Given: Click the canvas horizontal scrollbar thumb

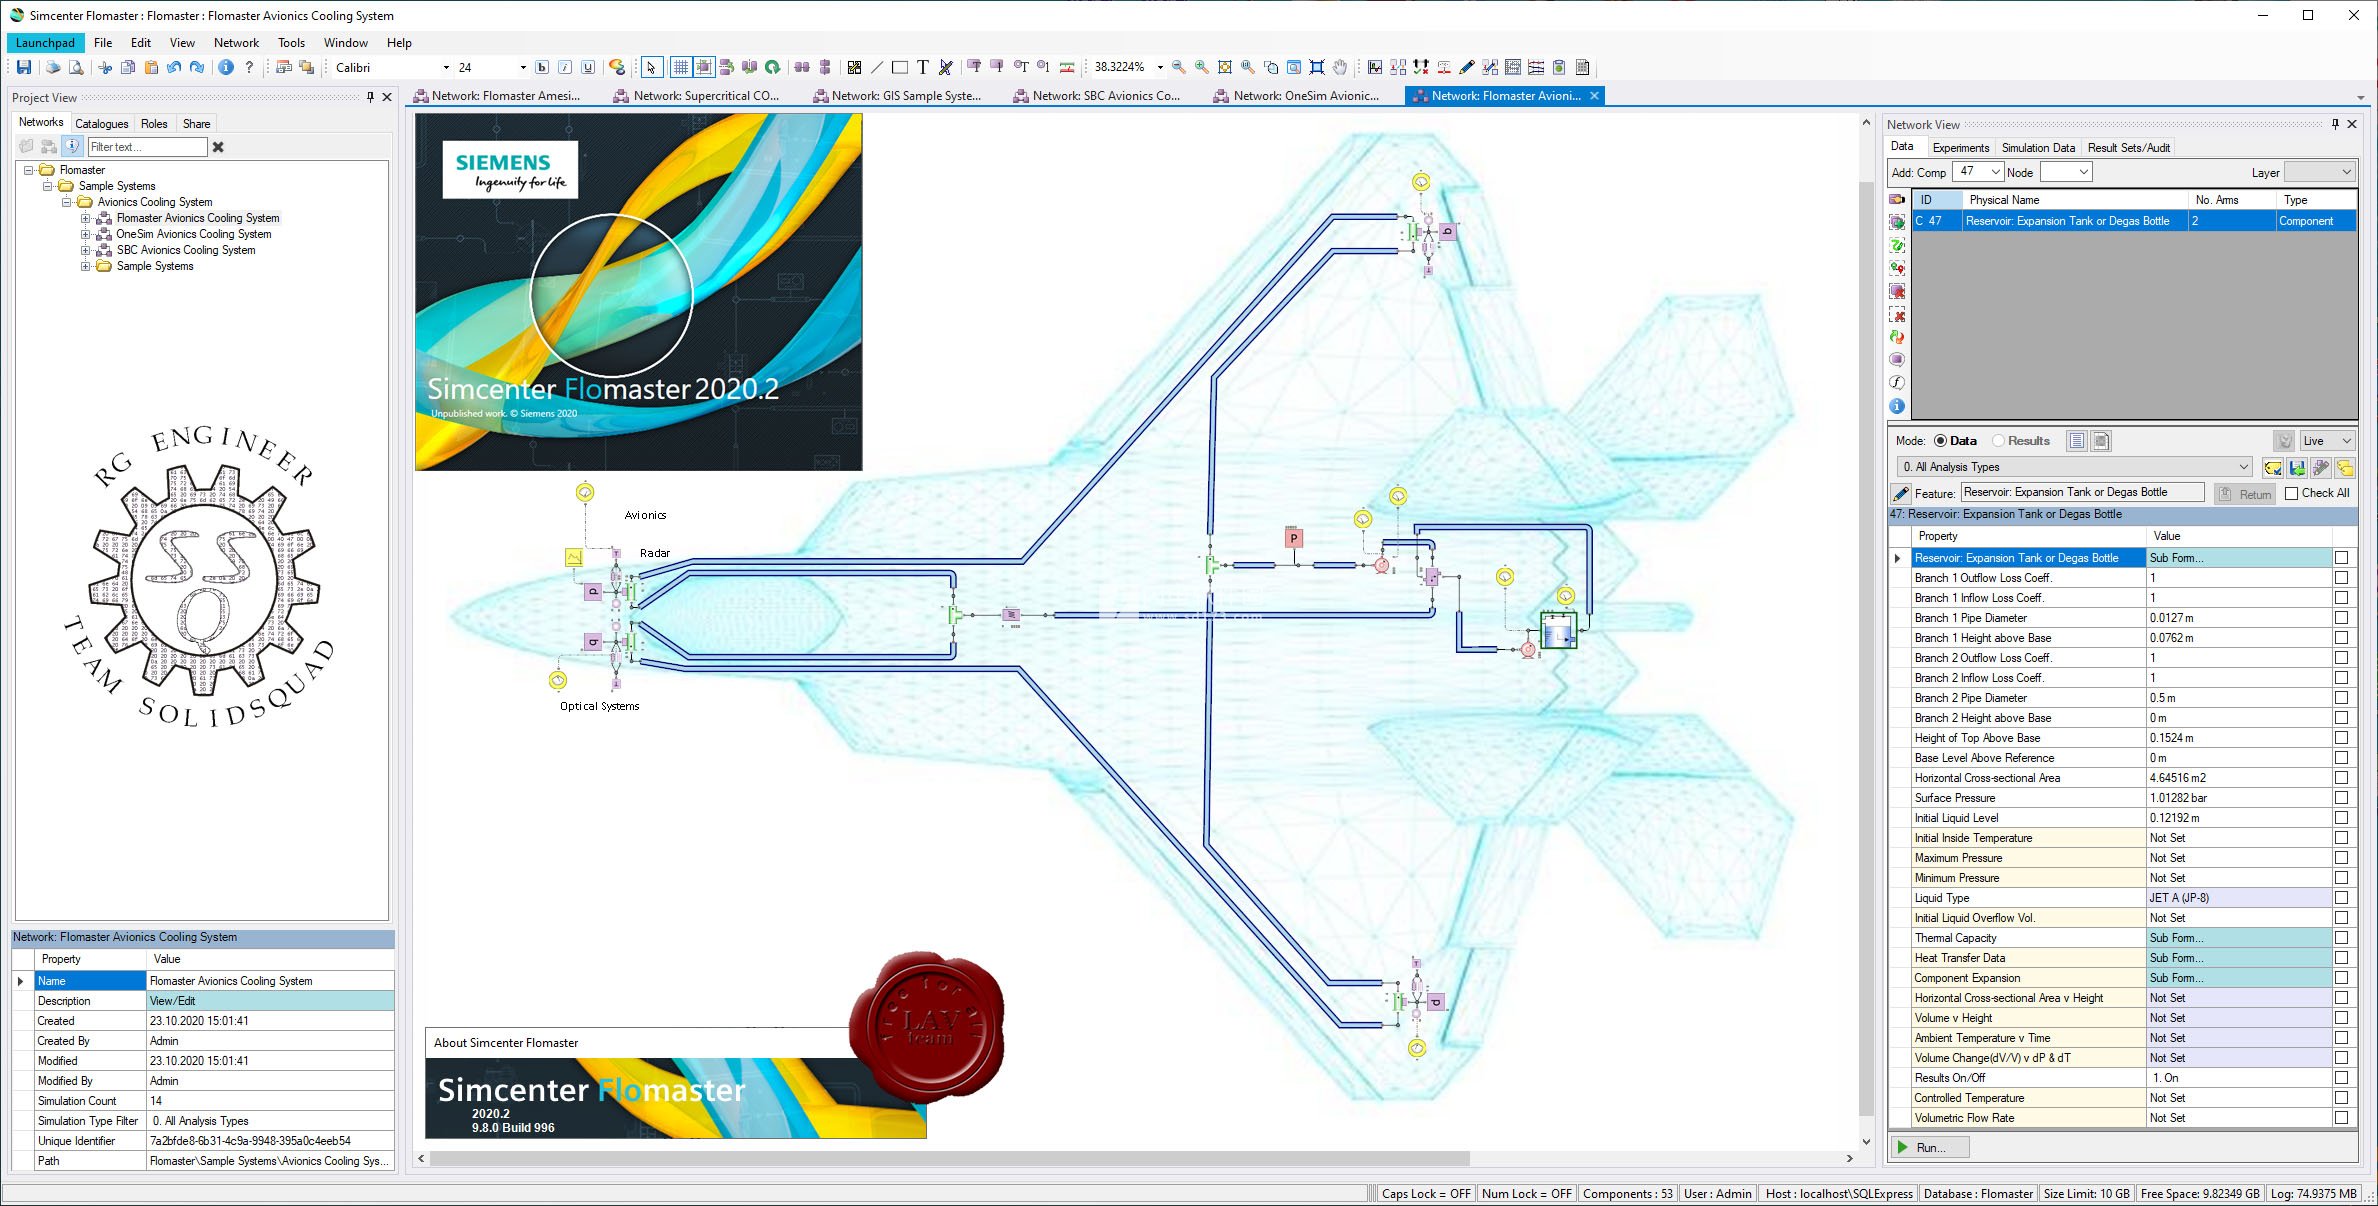Looking at the screenshot, I should coord(949,1158).
